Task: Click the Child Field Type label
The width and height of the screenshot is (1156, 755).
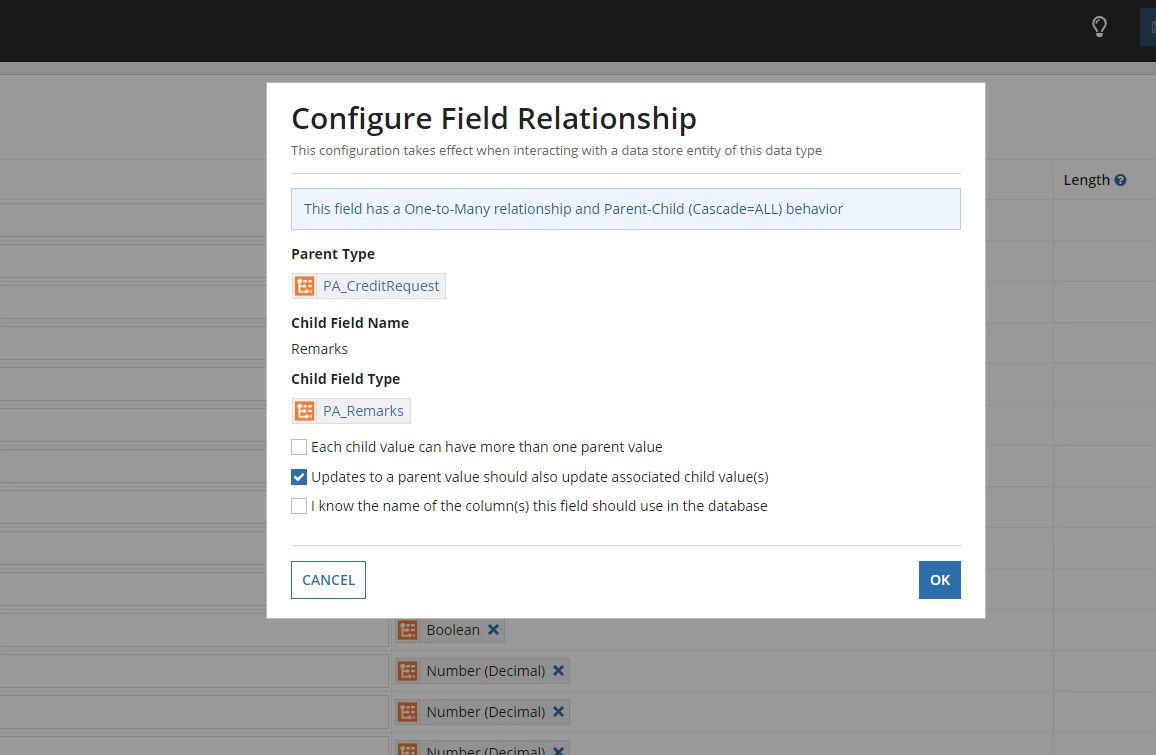Action: point(345,379)
